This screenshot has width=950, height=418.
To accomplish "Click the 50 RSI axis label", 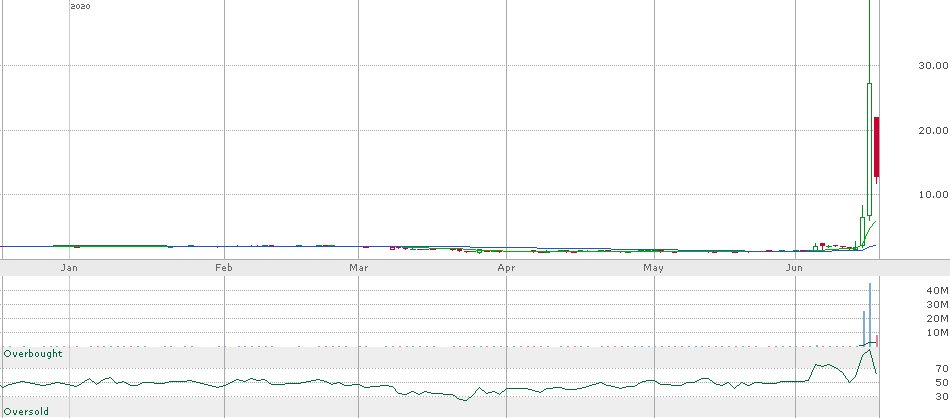I will [x=942, y=382].
